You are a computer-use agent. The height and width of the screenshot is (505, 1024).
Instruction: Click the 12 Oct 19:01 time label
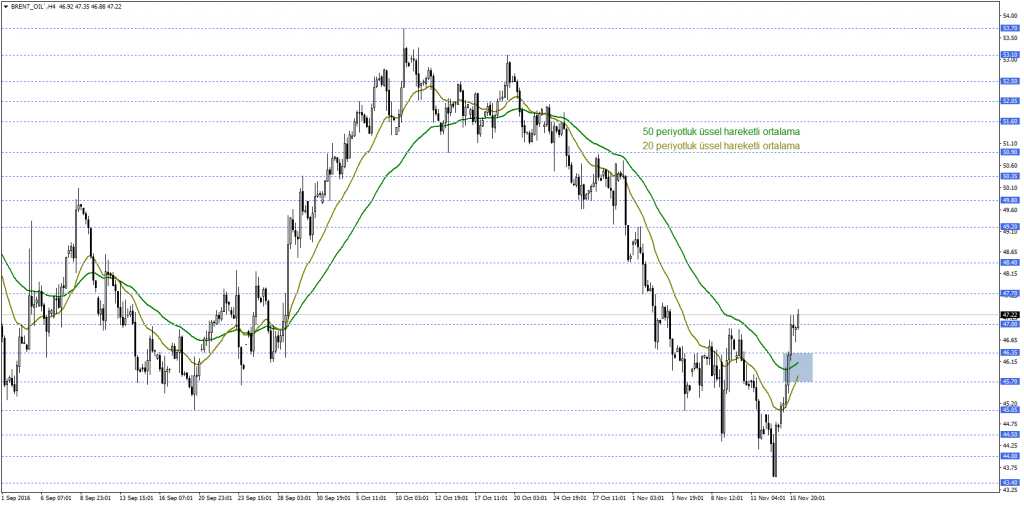point(452,497)
